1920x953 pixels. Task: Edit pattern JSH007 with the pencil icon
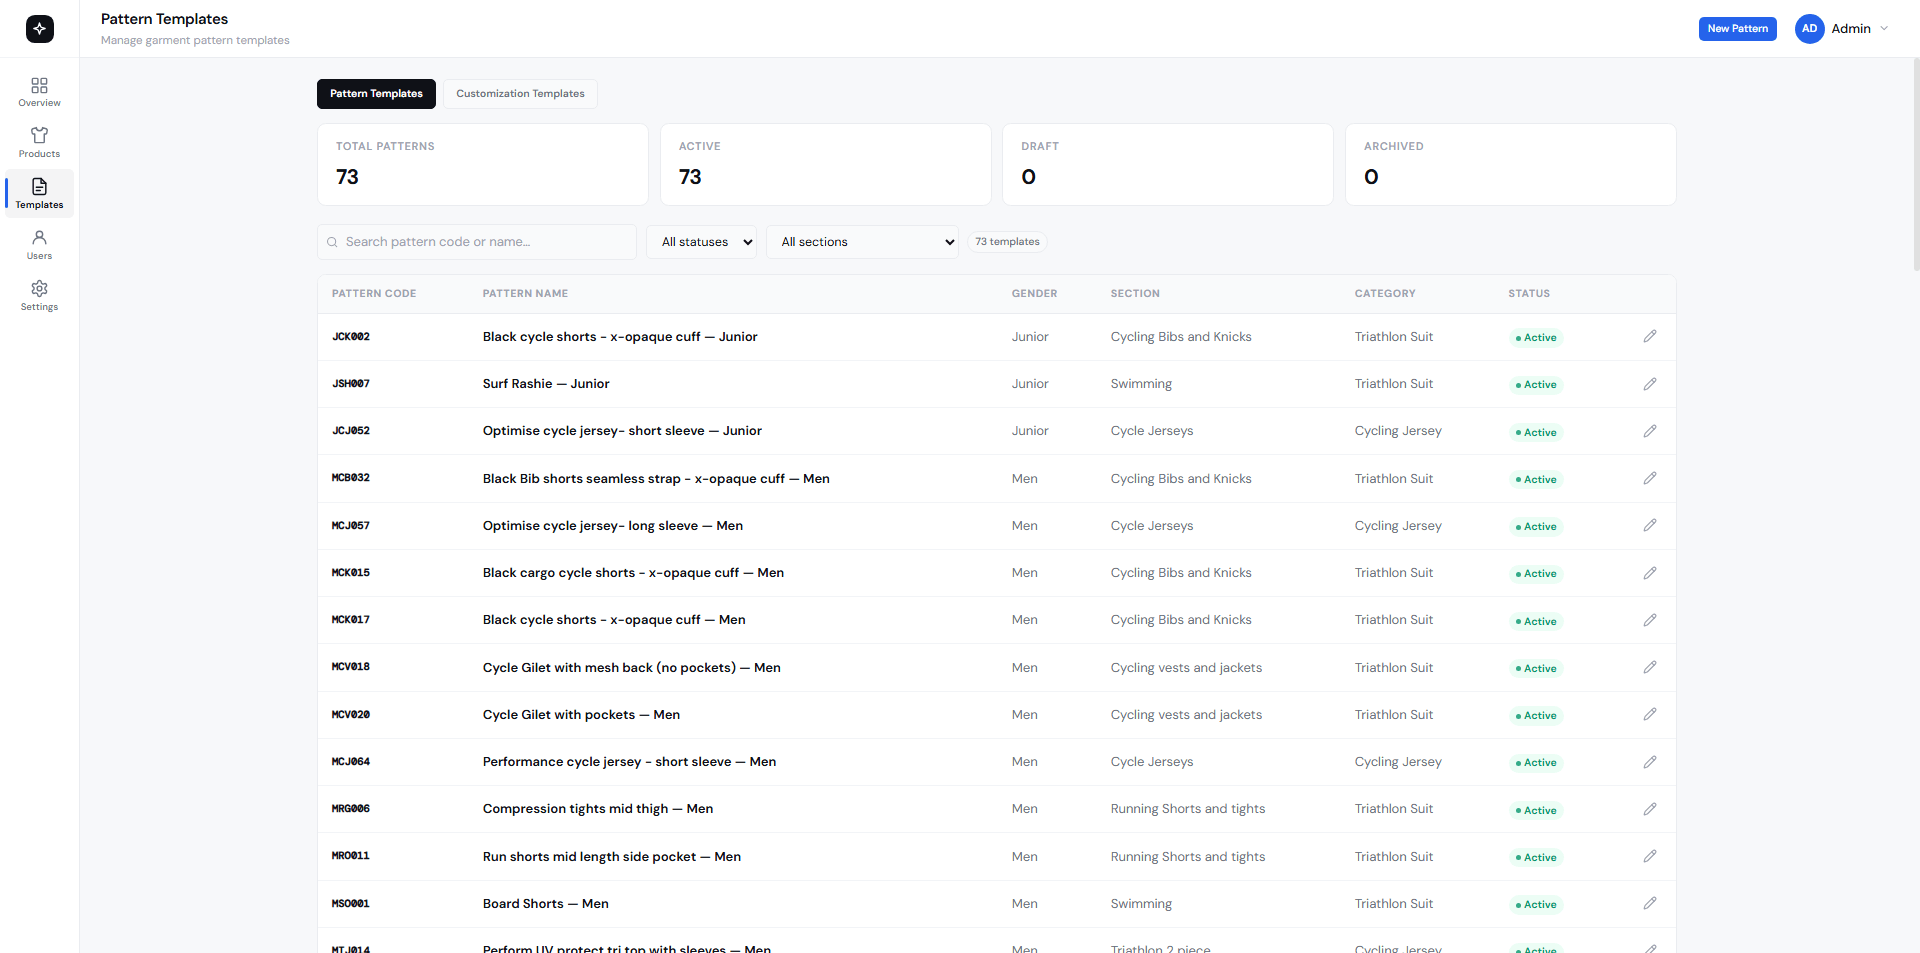(1650, 384)
